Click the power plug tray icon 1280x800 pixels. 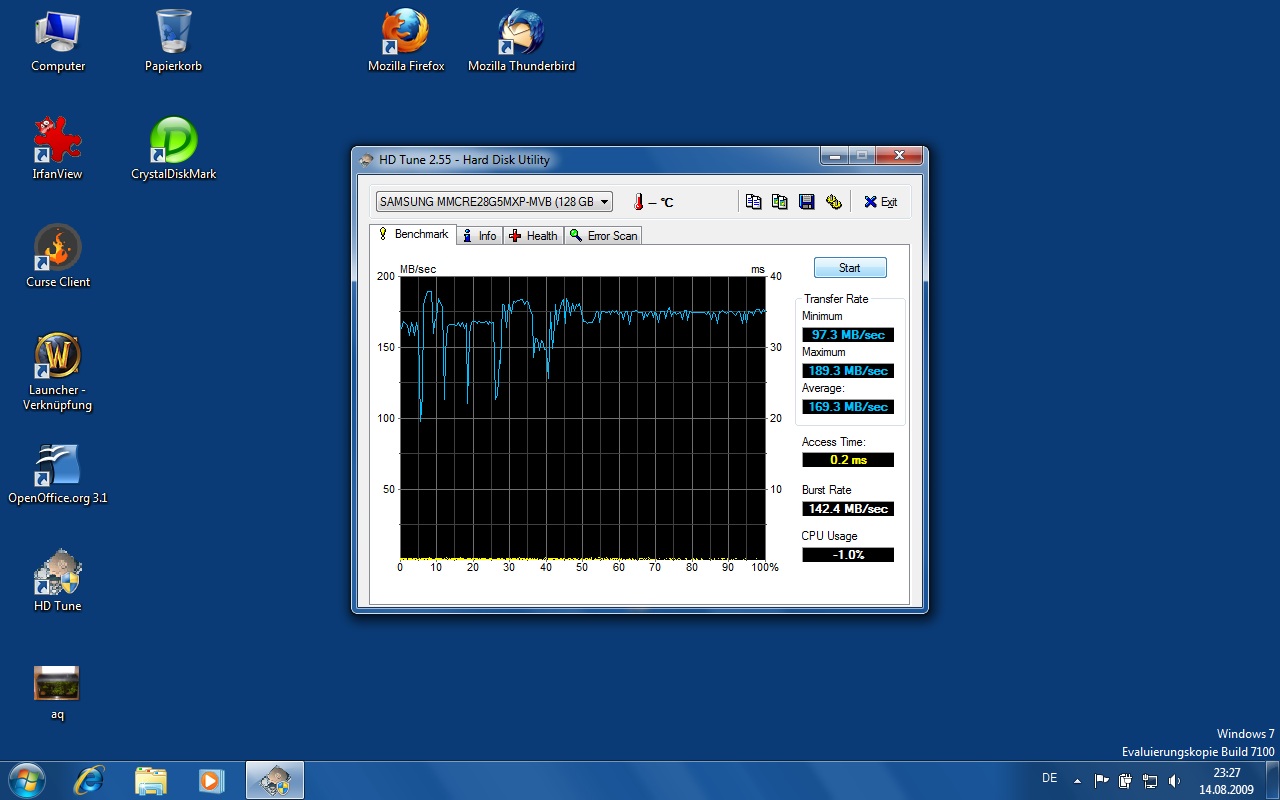pos(1125,780)
